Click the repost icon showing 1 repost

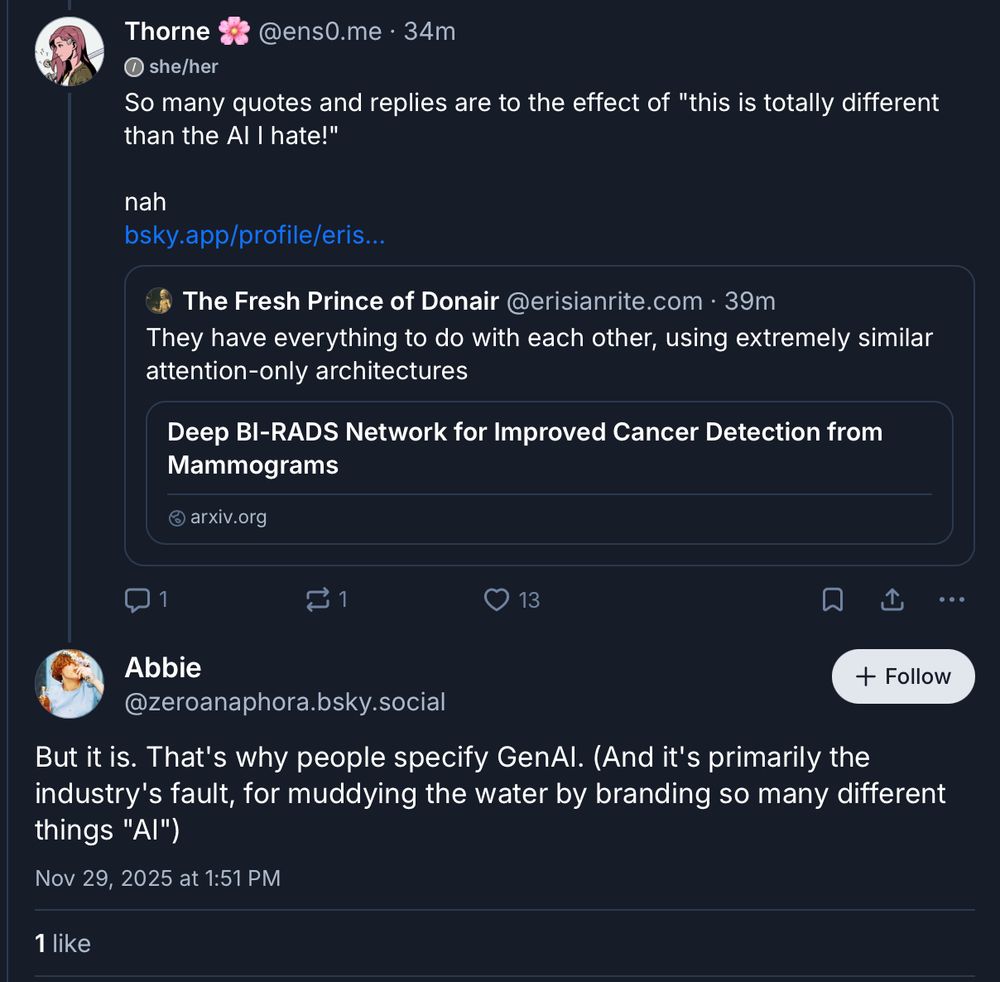tap(318, 600)
